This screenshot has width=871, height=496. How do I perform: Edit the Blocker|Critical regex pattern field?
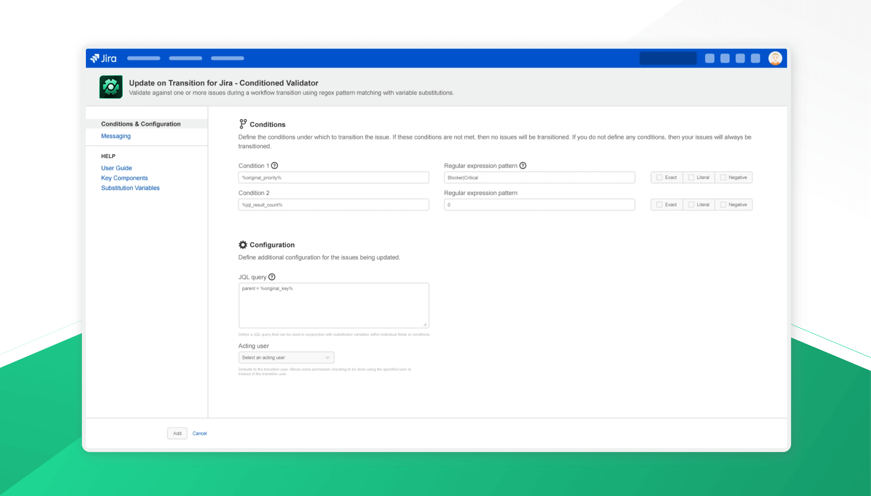point(539,178)
